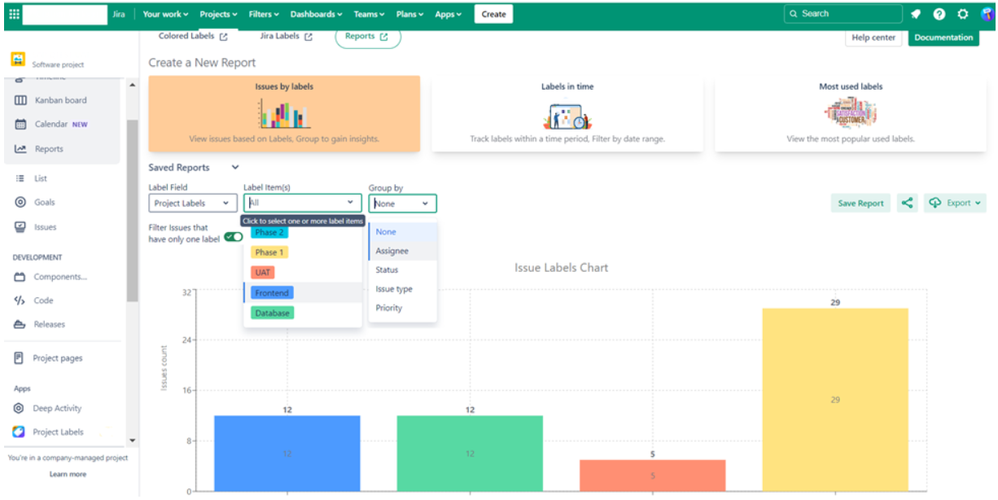Screen dimensions: 998x500
Task: Click the sidebar scroll down arrow
Action: pyautogui.click(x=132, y=440)
